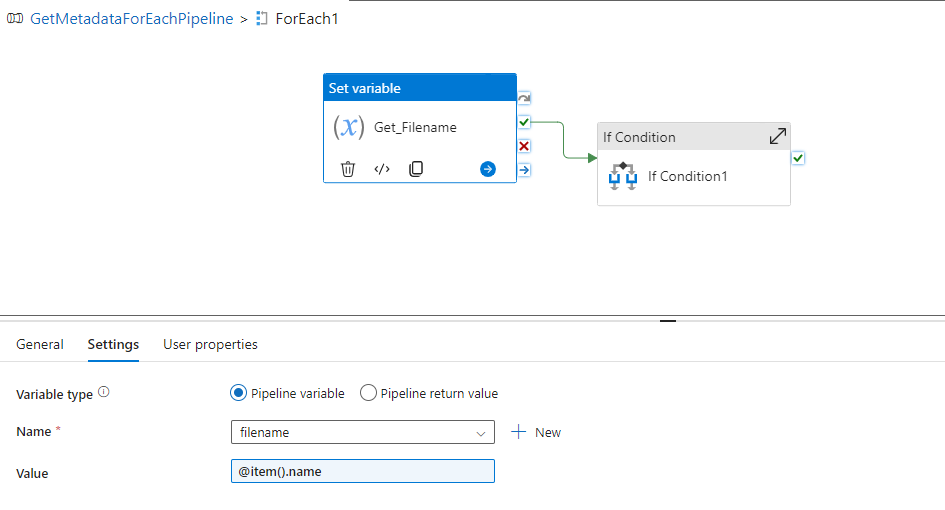Click the If Condition1 branching icon
Screen dimensions: 945x510
point(623,176)
